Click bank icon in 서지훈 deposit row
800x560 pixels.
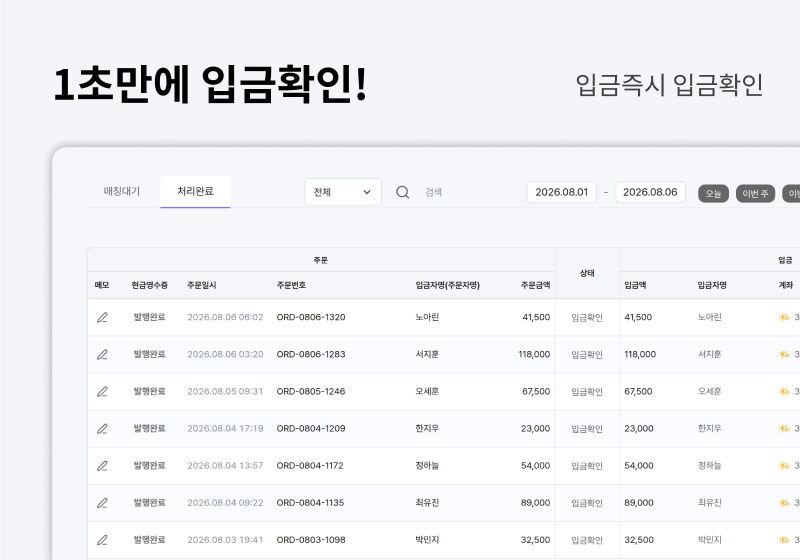[x=784, y=354]
